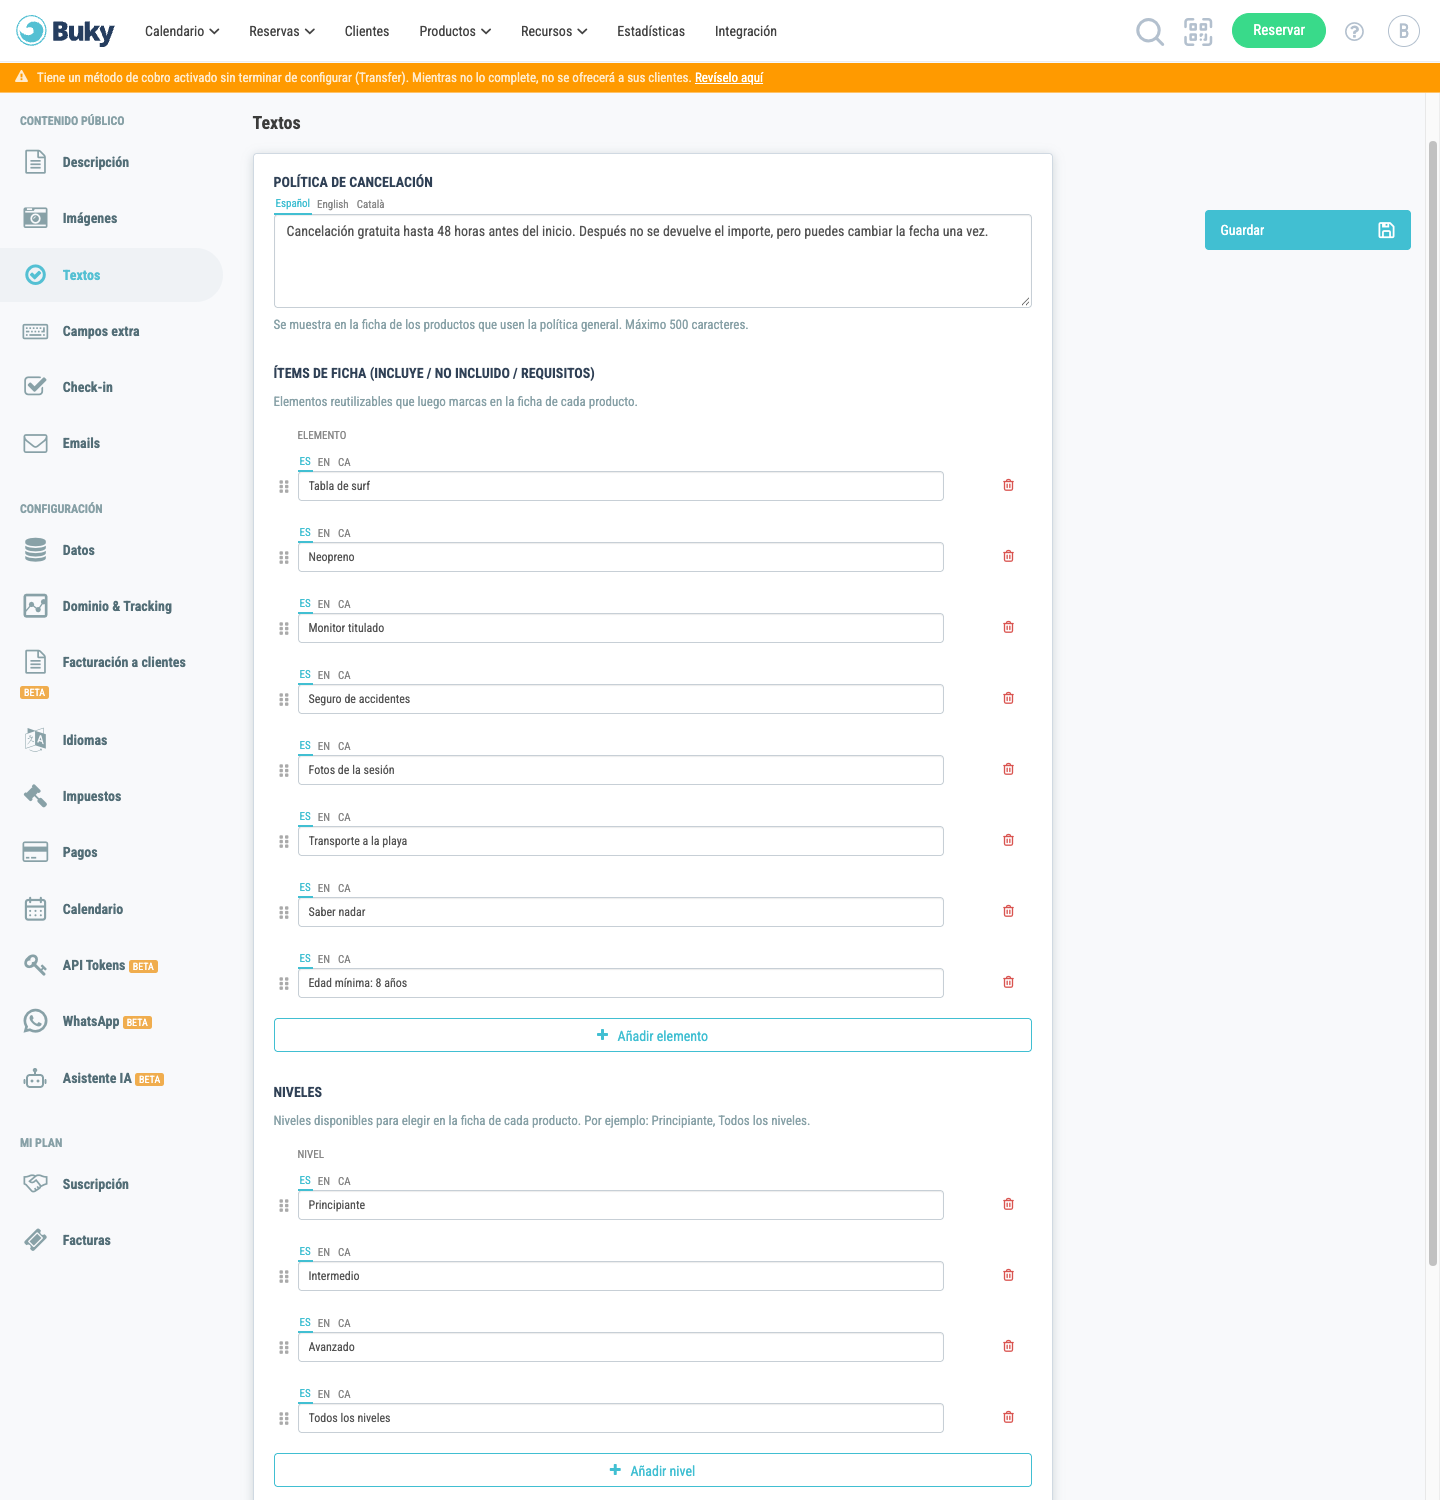Go to the Buky logo home
Screen dimensions: 1440x1500
pyautogui.click(x=66, y=31)
